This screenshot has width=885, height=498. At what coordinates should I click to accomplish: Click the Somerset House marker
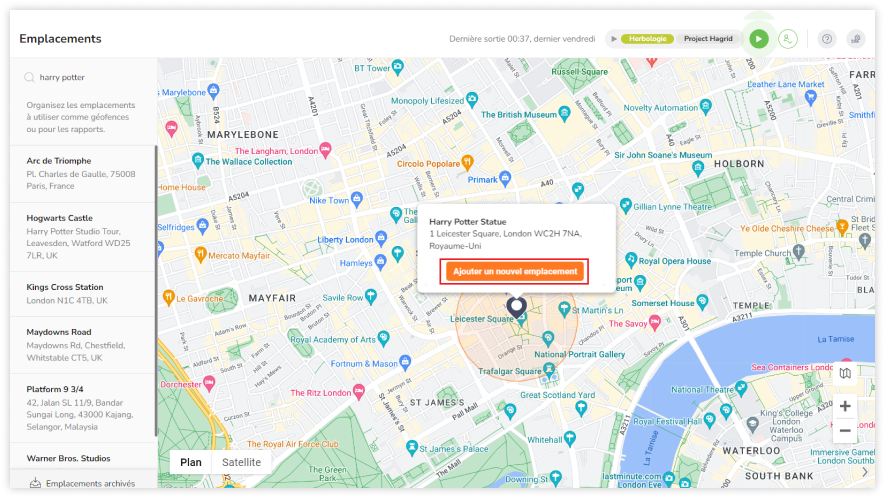click(702, 302)
